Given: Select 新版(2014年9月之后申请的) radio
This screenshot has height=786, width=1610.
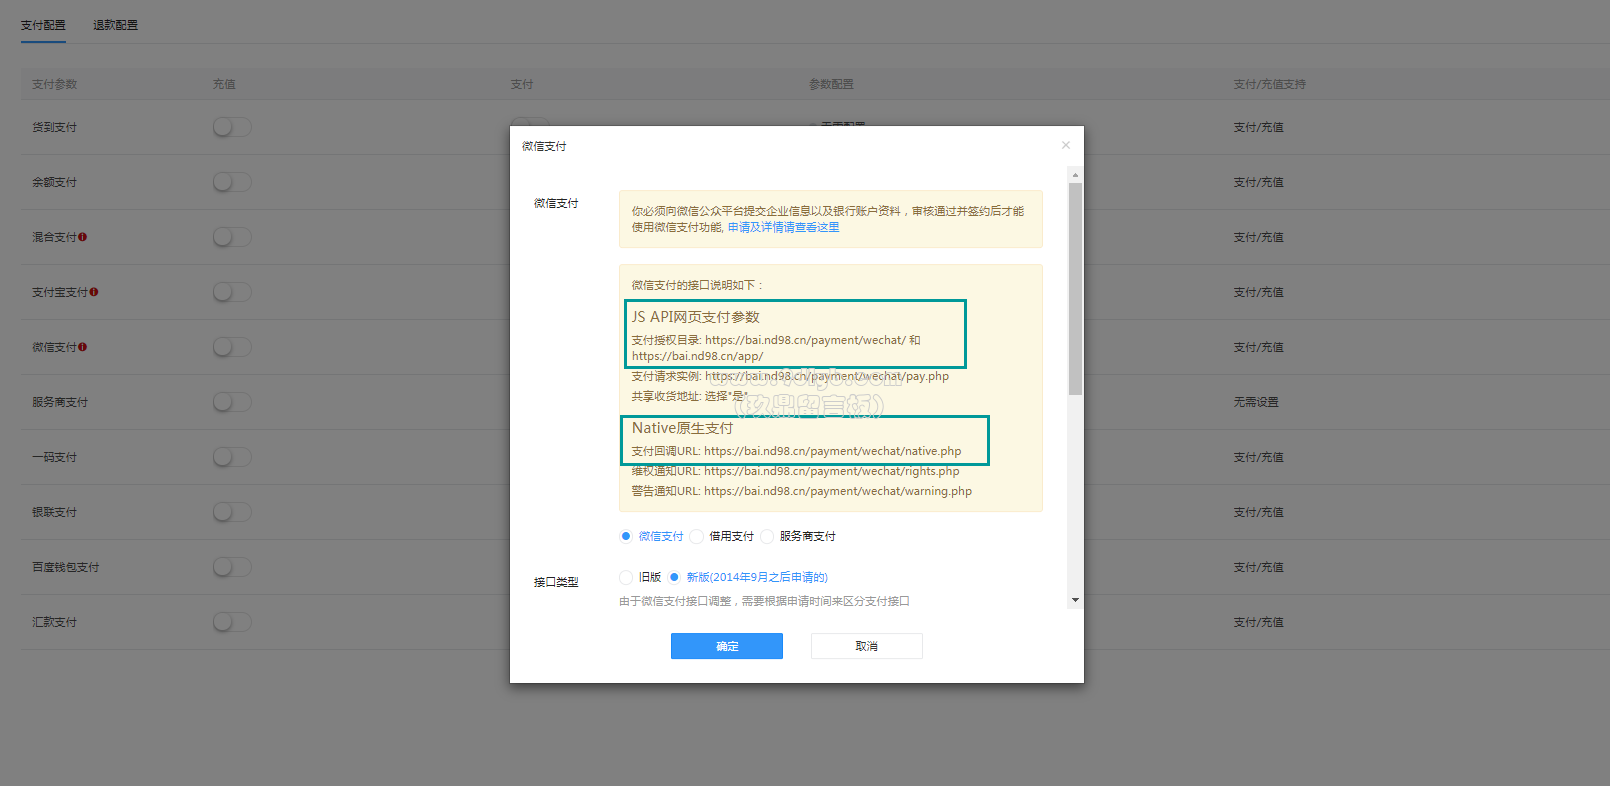Looking at the screenshot, I should coord(674,577).
